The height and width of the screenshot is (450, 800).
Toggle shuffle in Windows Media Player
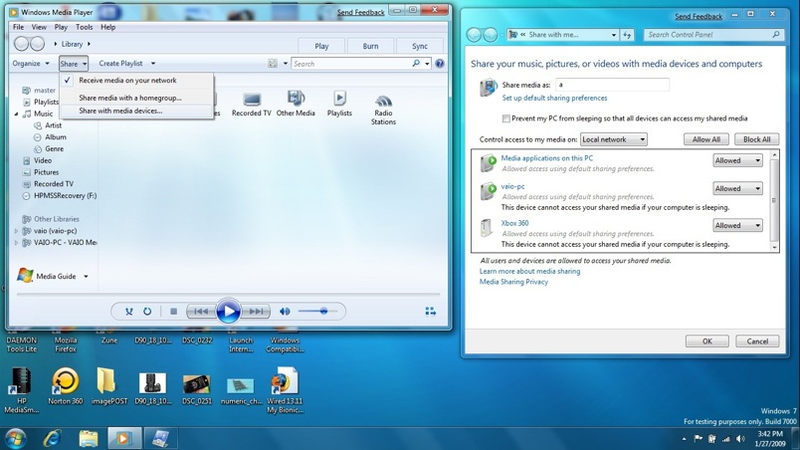click(x=129, y=311)
